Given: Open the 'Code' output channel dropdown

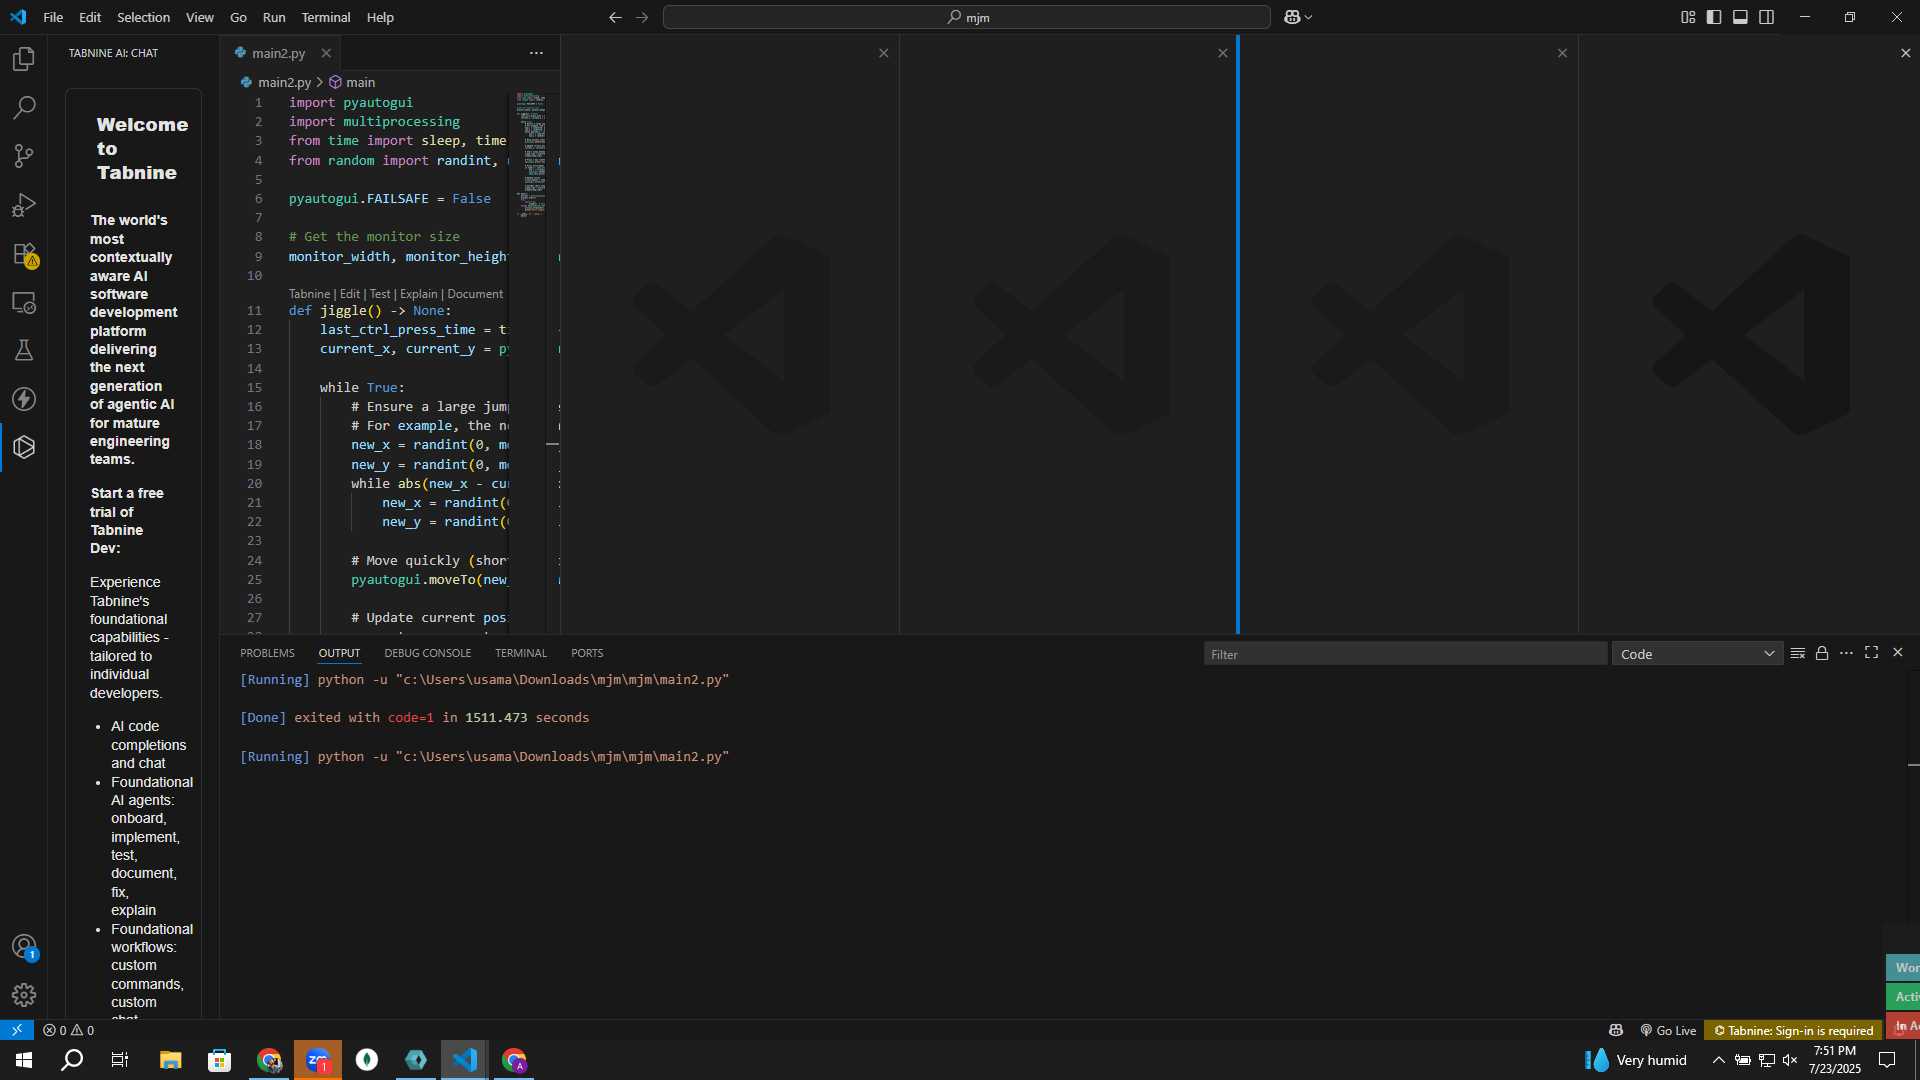Looking at the screenshot, I should coord(1697,654).
